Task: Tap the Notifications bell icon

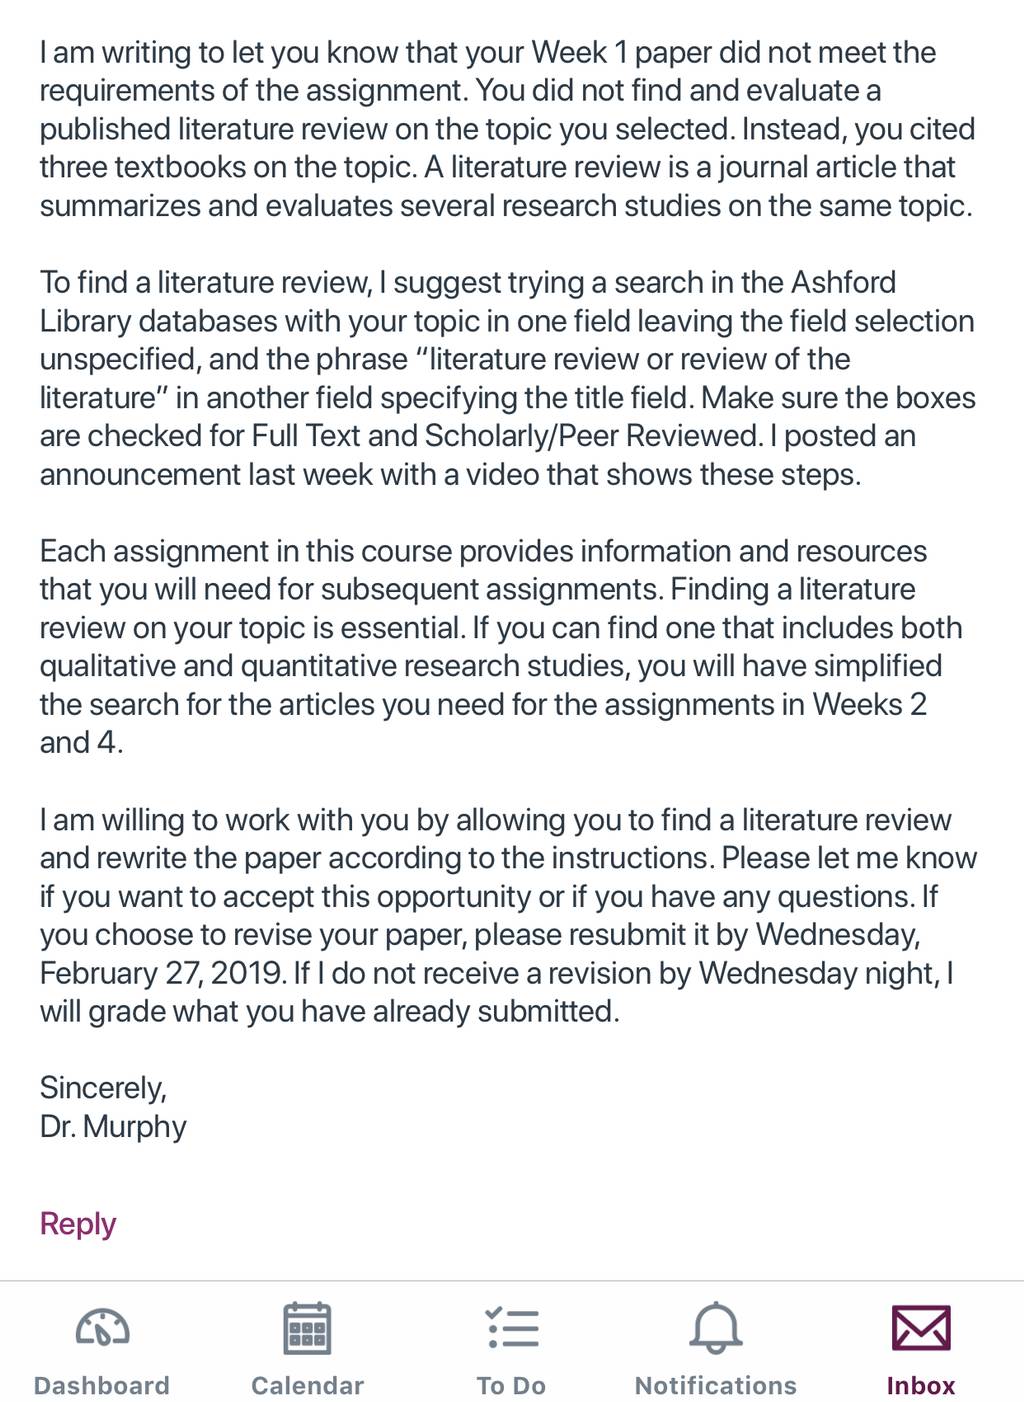Action: [x=716, y=1328]
